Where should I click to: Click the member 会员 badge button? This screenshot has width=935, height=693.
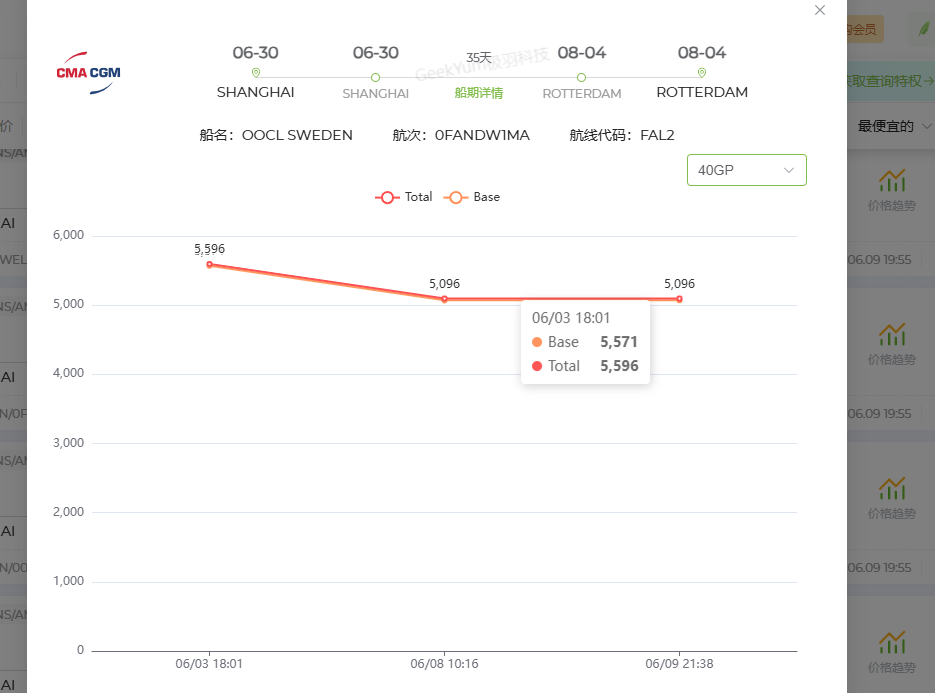point(864,29)
